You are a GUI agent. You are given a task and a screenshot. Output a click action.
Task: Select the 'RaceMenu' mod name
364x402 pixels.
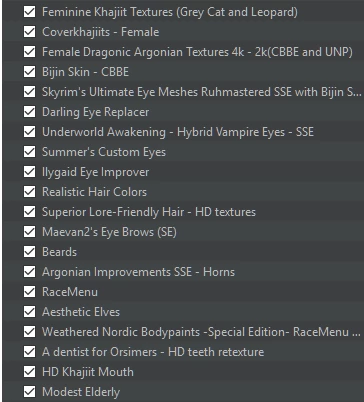point(70,292)
